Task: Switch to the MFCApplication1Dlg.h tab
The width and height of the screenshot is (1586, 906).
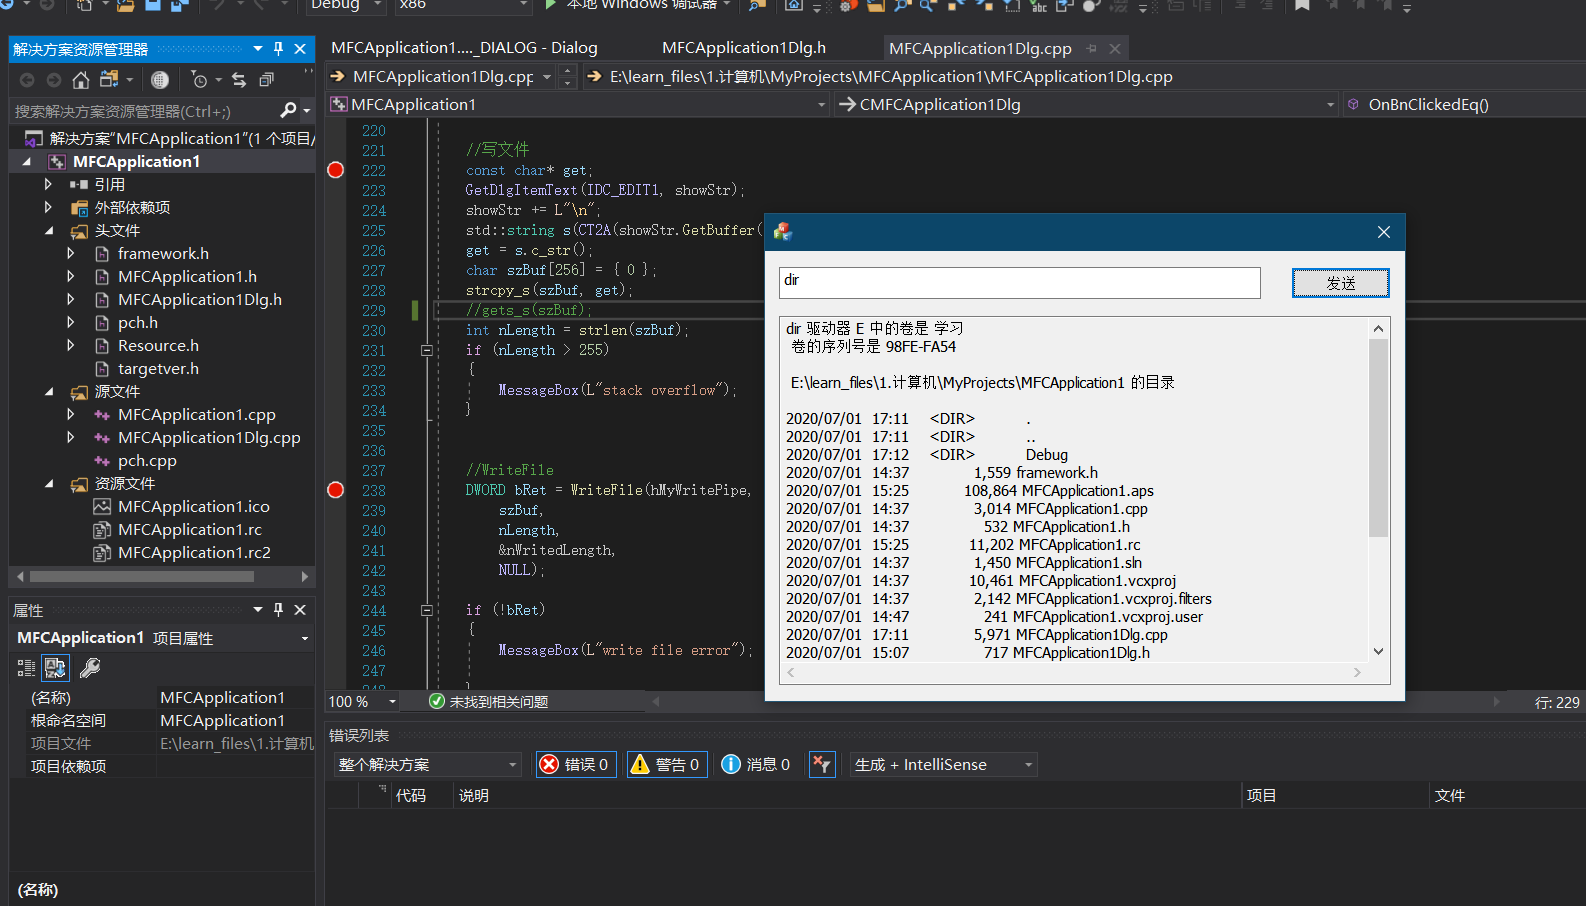Action: pyautogui.click(x=744, y=48)
